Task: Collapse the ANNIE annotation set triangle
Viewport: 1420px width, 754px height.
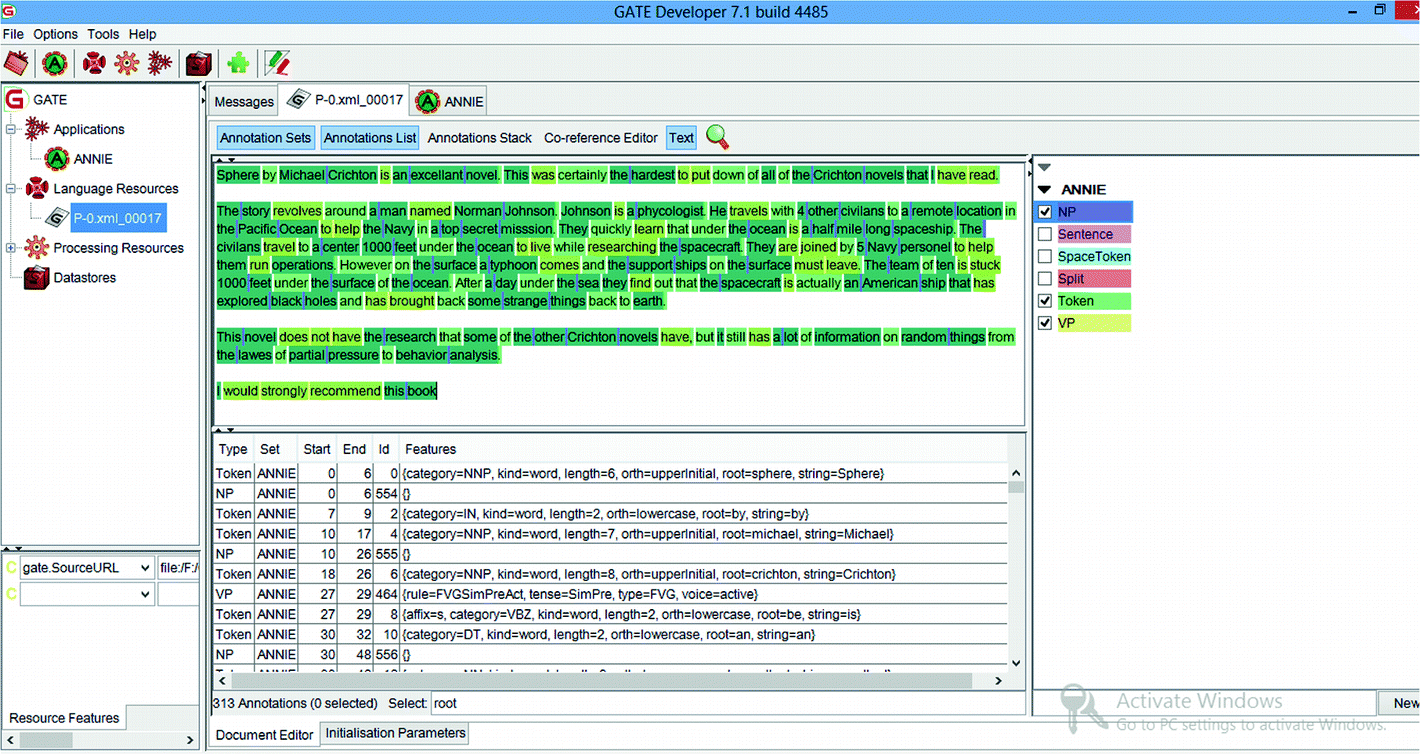Action: 1045,189
